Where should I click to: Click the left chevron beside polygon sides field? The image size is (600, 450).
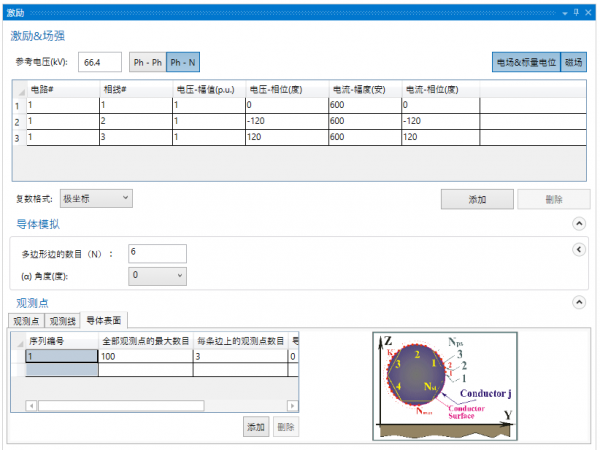[578, 250]
